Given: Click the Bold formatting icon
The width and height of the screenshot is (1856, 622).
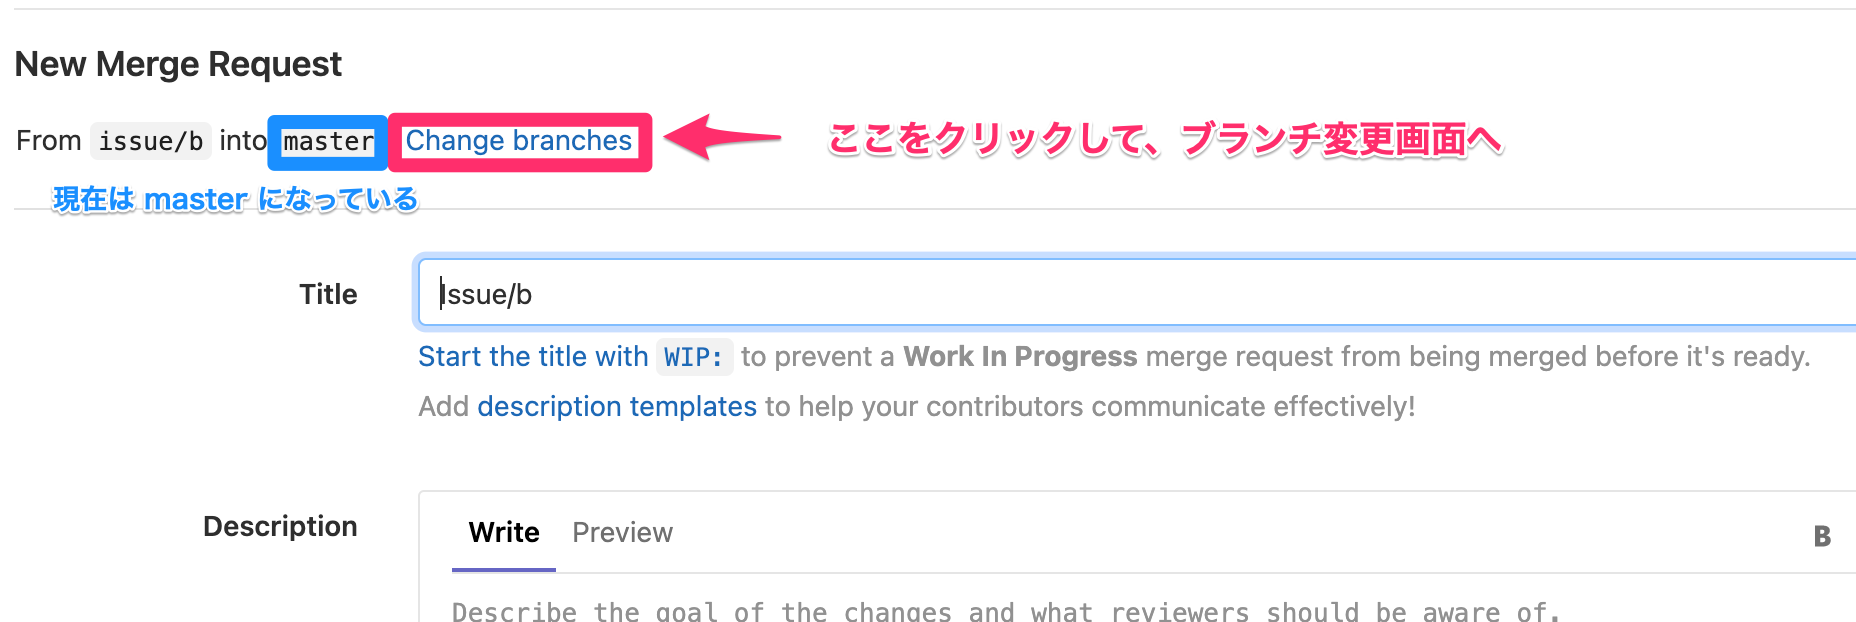Looking at the screenshot, I should pos(1822,536).
